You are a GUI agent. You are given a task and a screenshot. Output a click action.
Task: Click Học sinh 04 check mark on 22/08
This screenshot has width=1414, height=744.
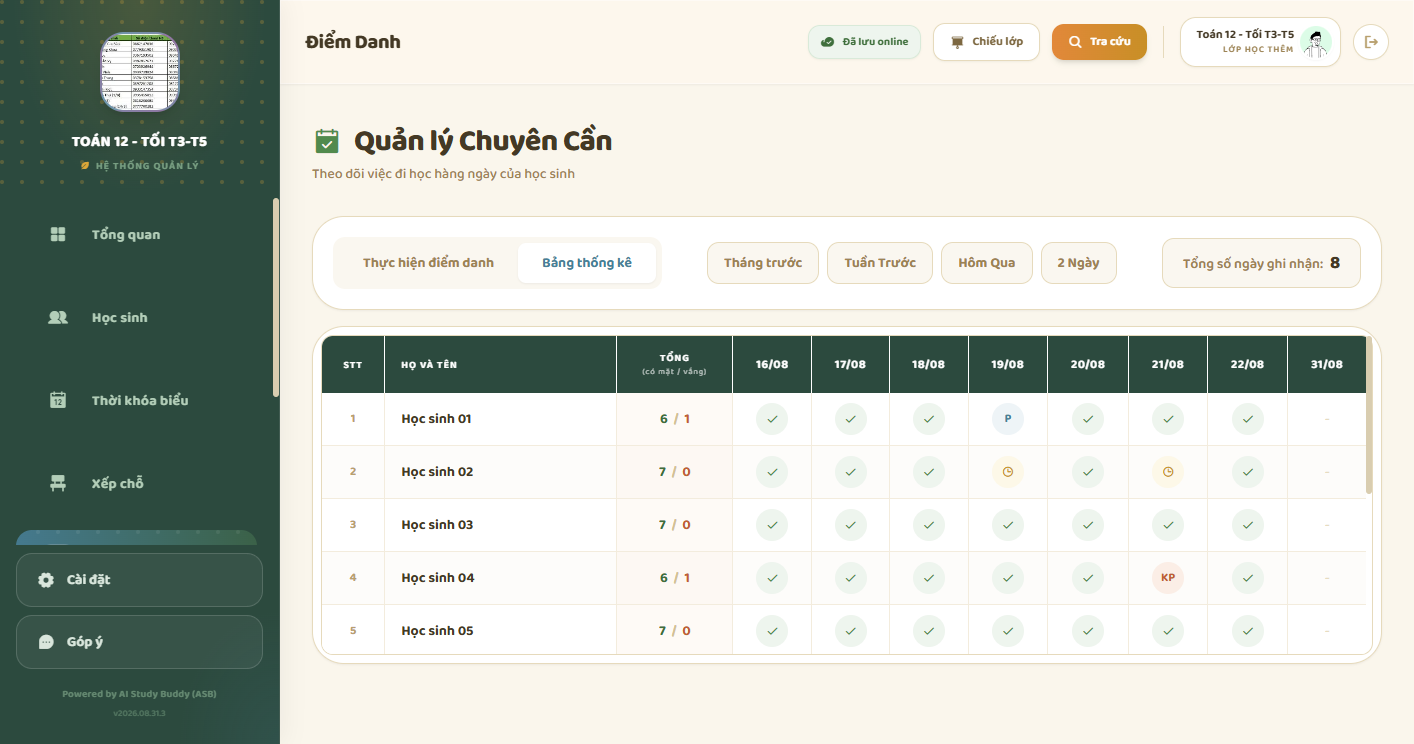tap(1247, 578)
